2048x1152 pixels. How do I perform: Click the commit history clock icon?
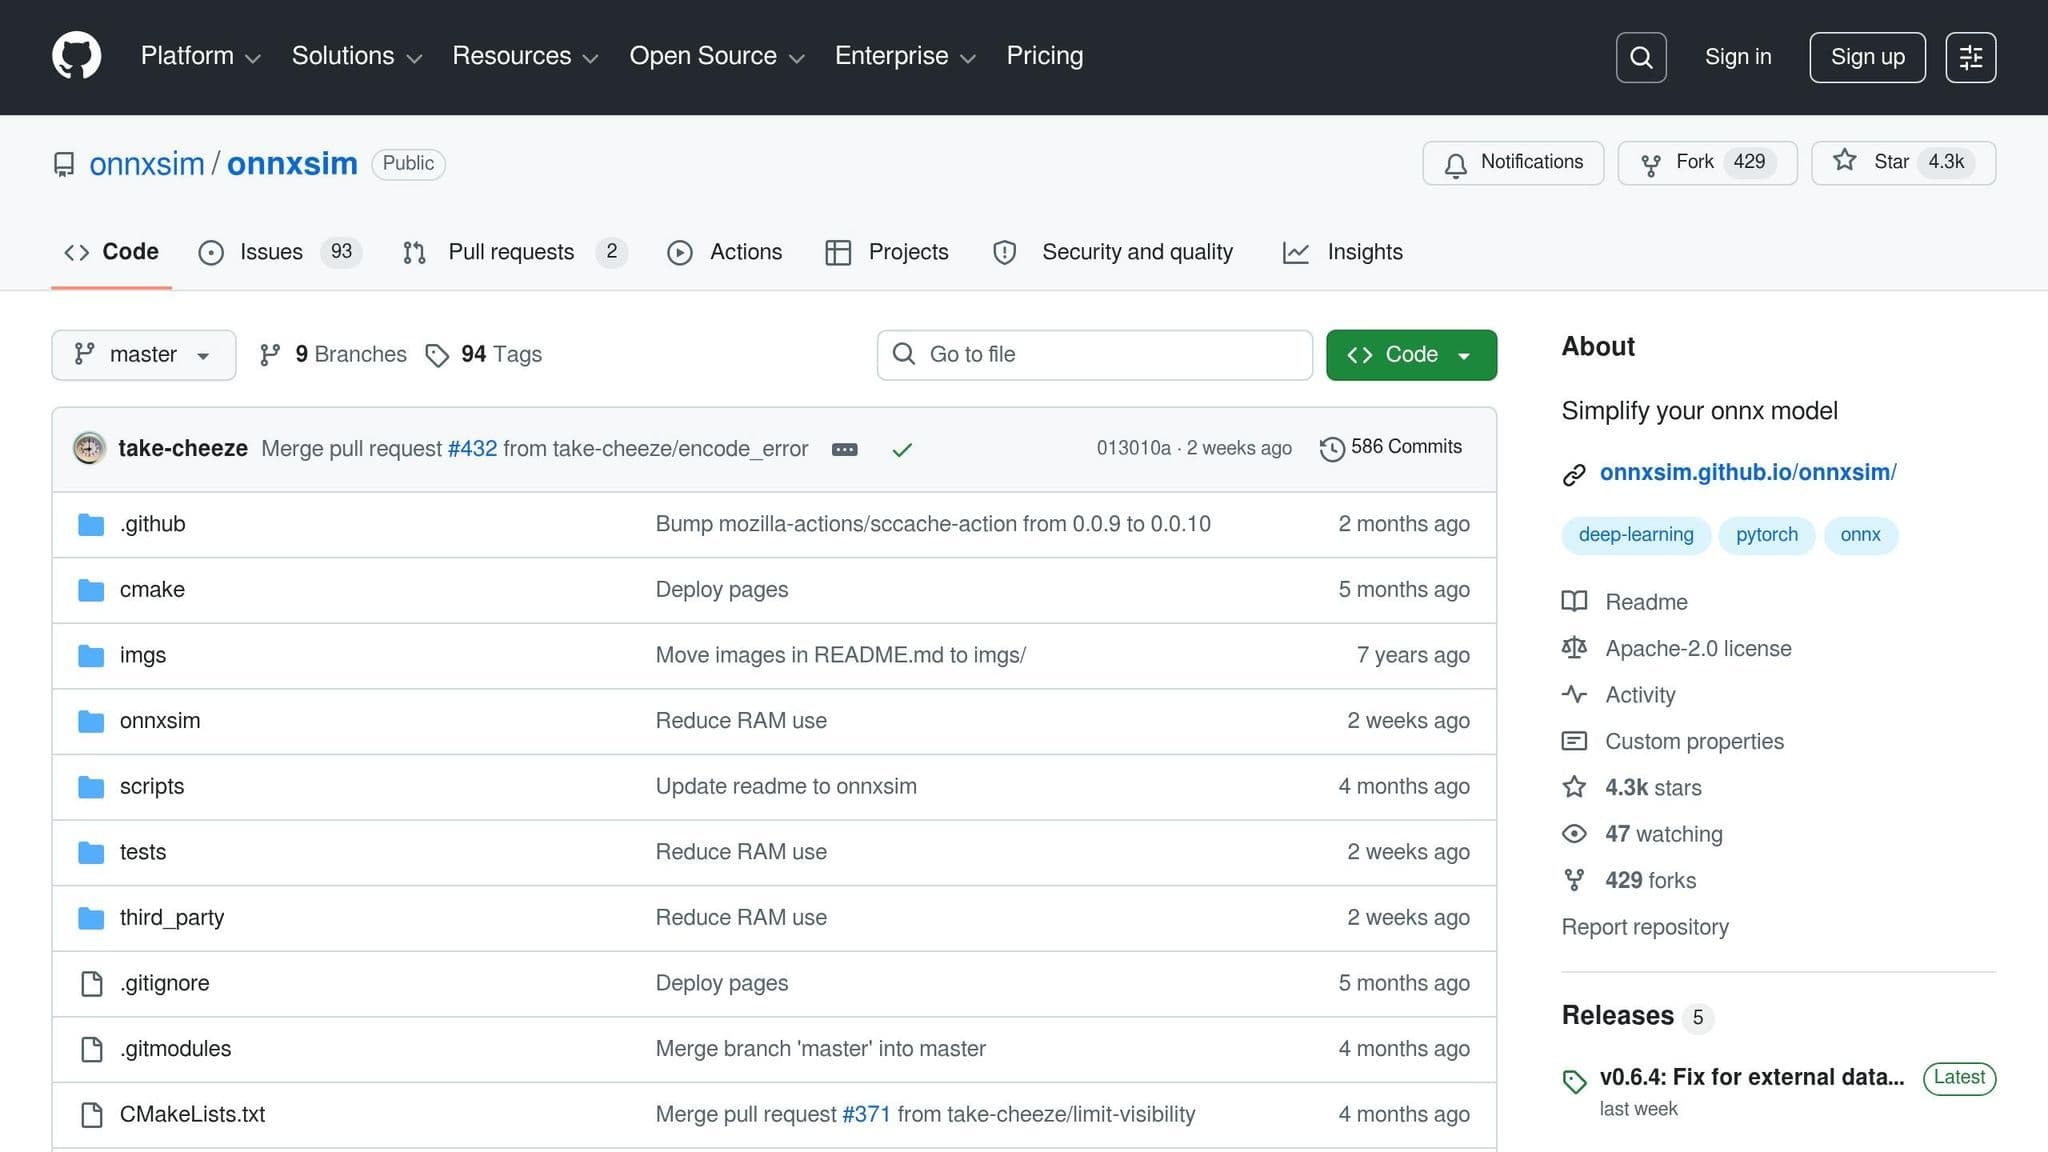coord(1332,449)
